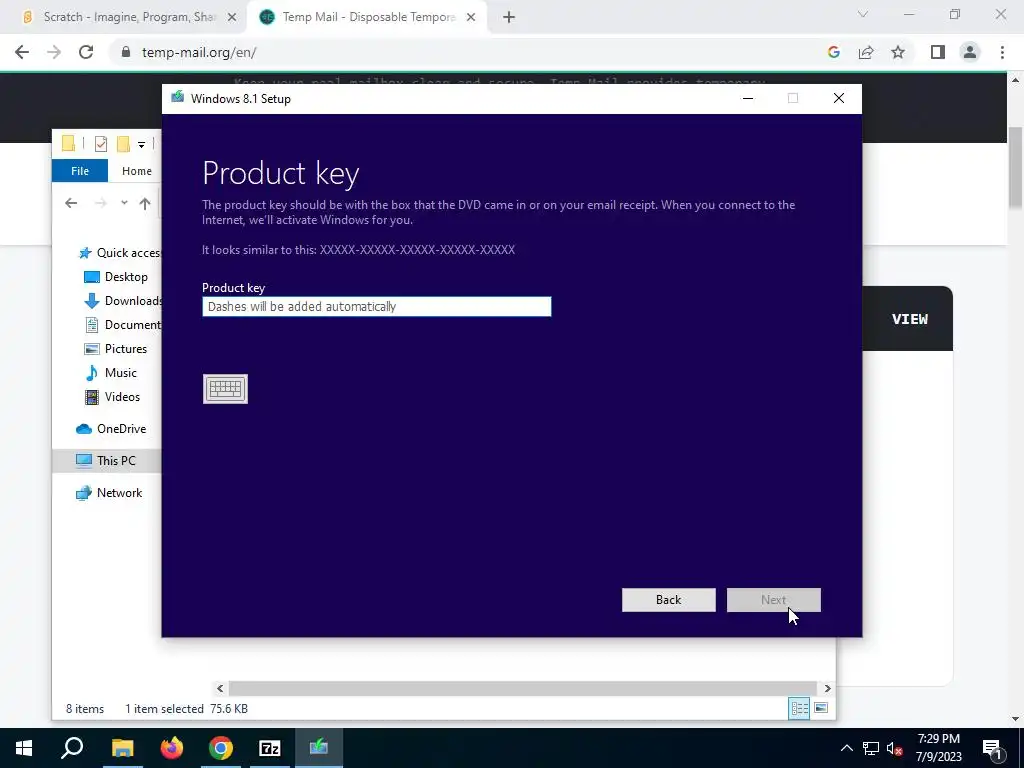Viewport: 1024px width, 768px height.
Task: Click Explorer back arrow button
Action: (71, 203)
